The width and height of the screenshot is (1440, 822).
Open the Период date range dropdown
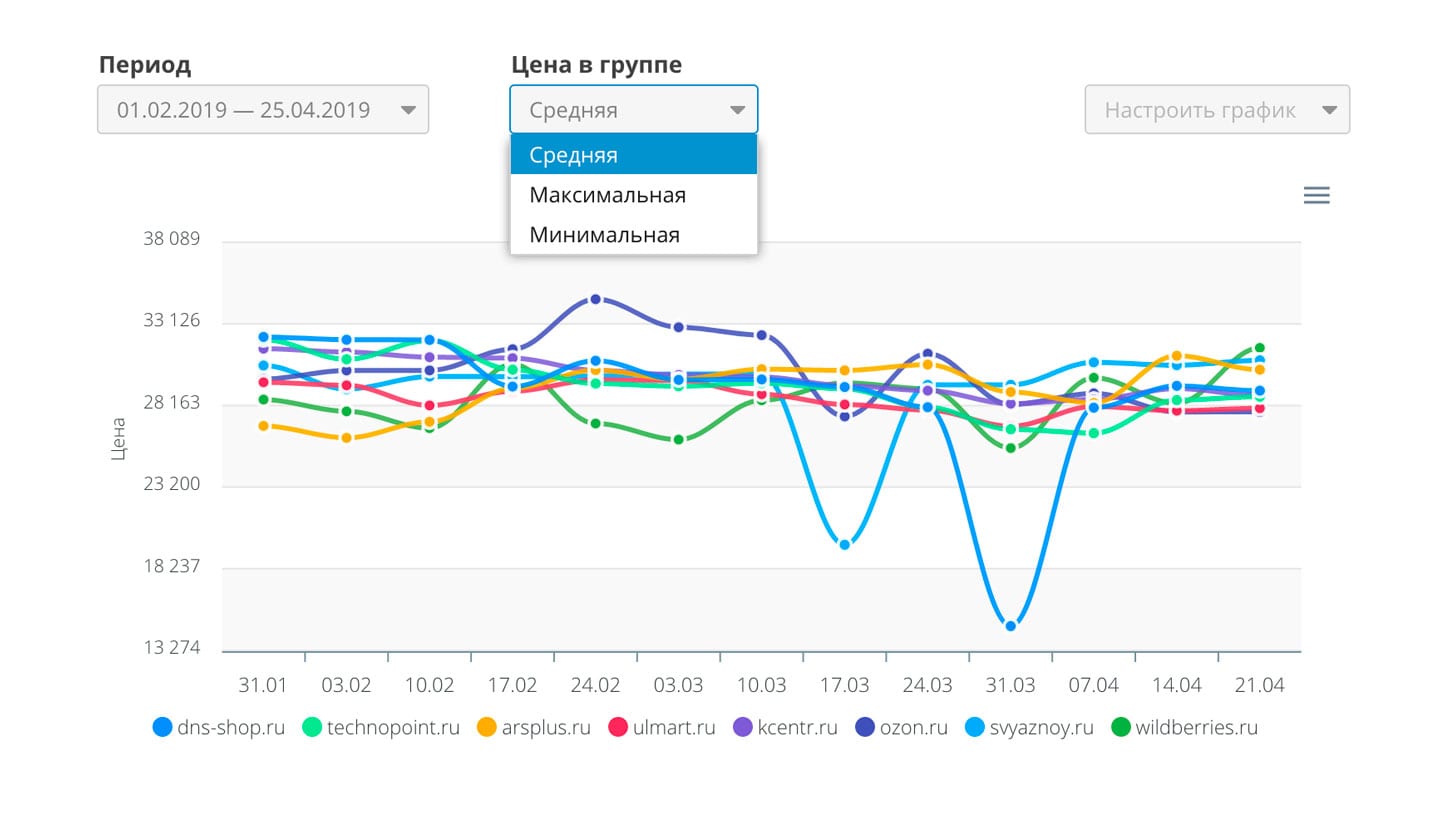pyautogui.click(x=263, y=110)
